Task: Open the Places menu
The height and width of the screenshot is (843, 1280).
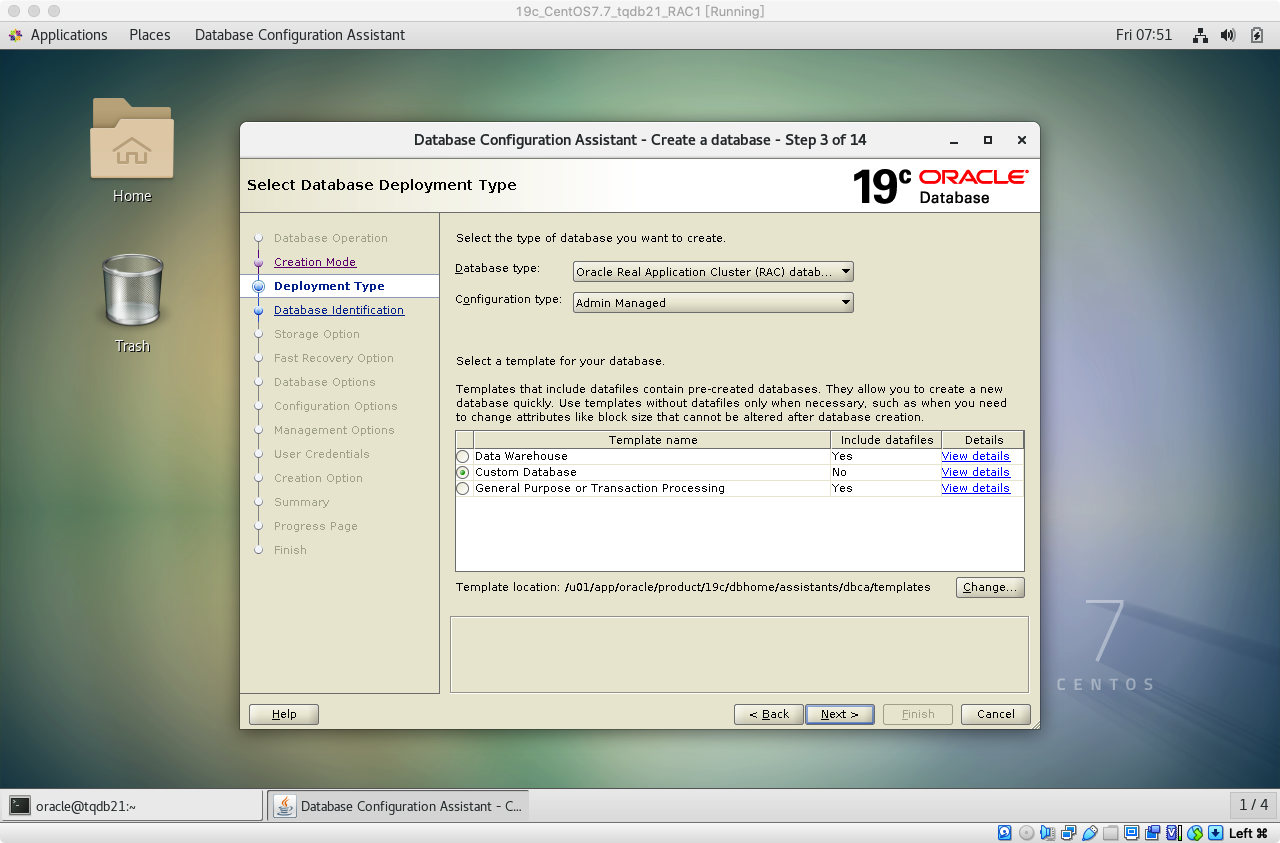Action: click(x=150, y=35)
